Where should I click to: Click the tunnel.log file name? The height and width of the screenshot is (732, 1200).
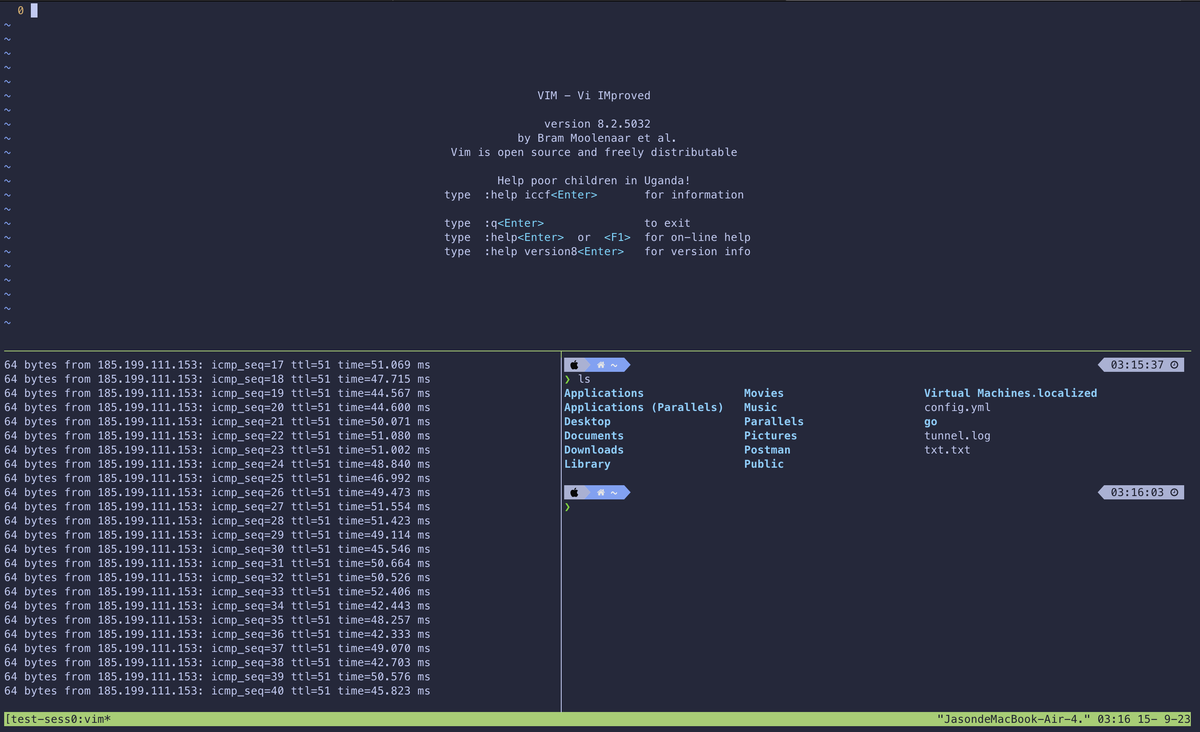coord(957,436)
